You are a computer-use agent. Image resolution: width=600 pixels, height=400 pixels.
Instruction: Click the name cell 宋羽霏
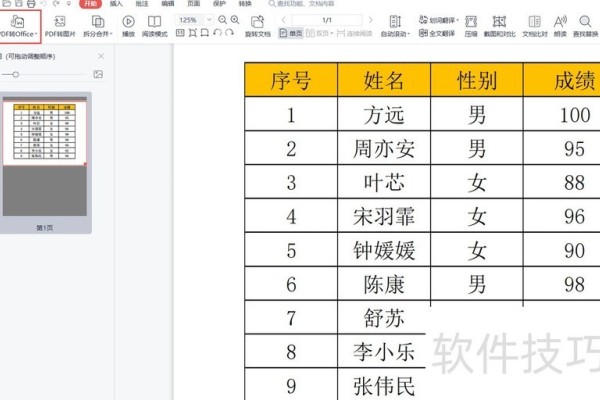coord(384,216)
